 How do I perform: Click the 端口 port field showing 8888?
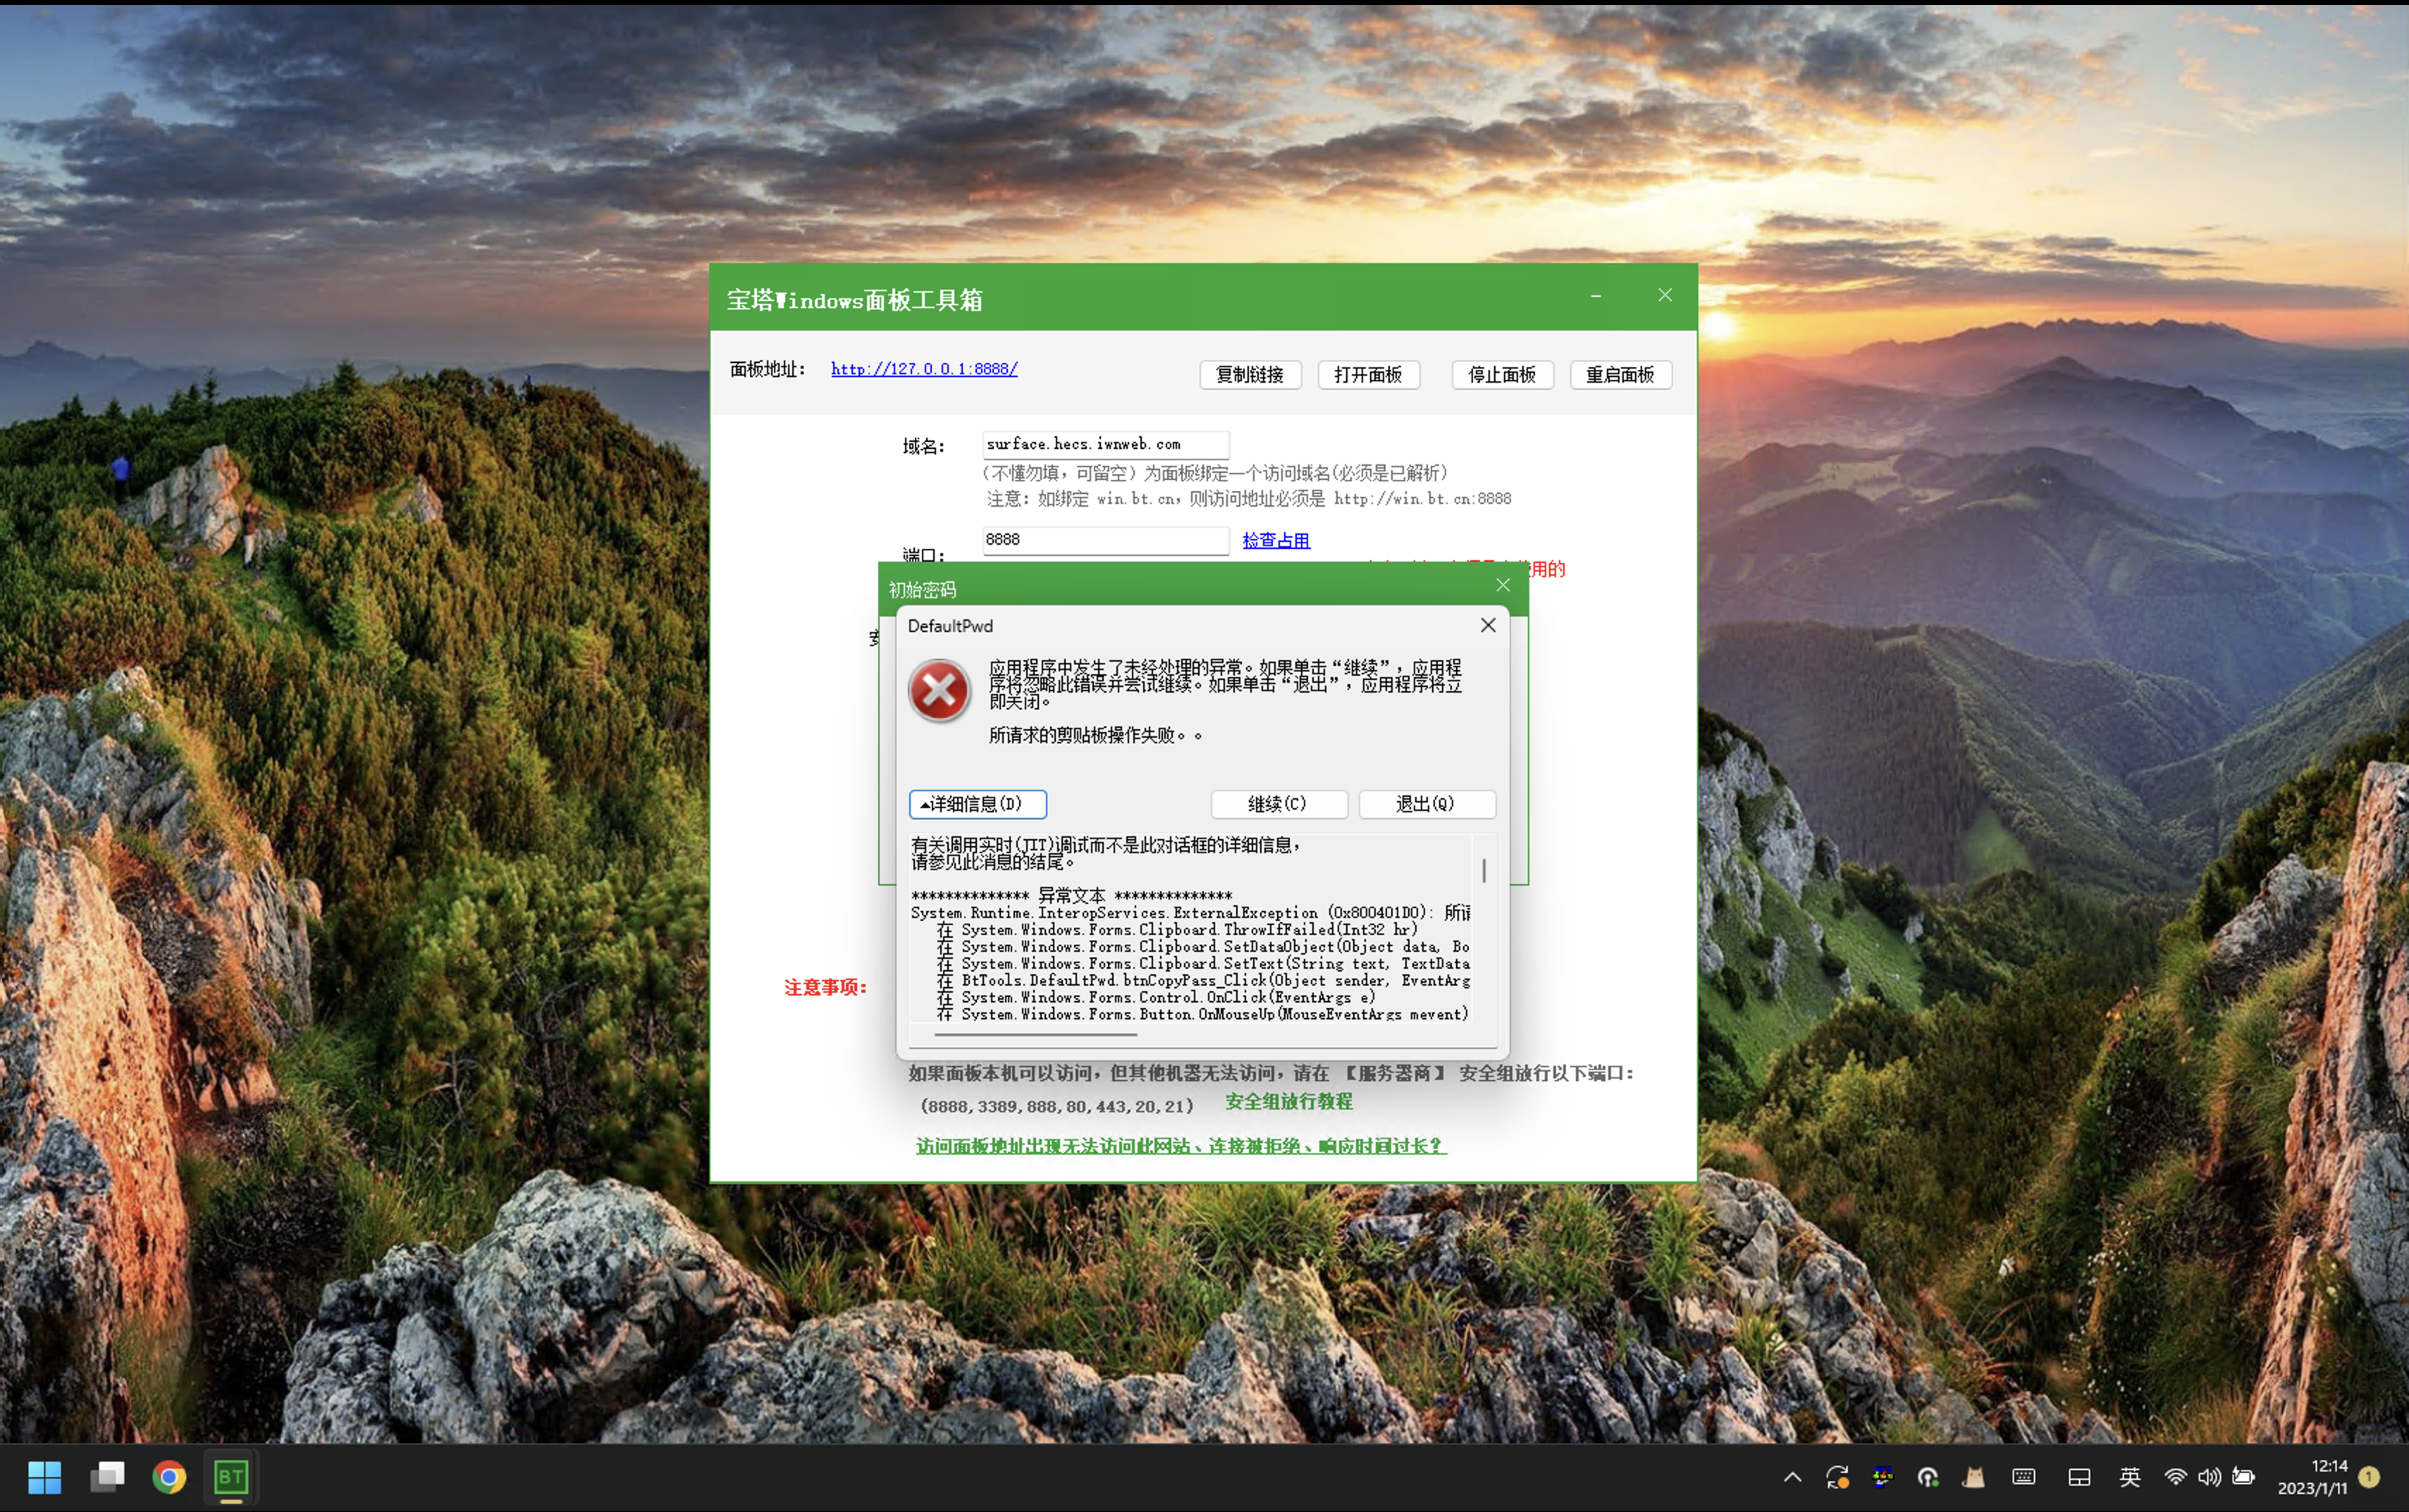point(1105,540)
